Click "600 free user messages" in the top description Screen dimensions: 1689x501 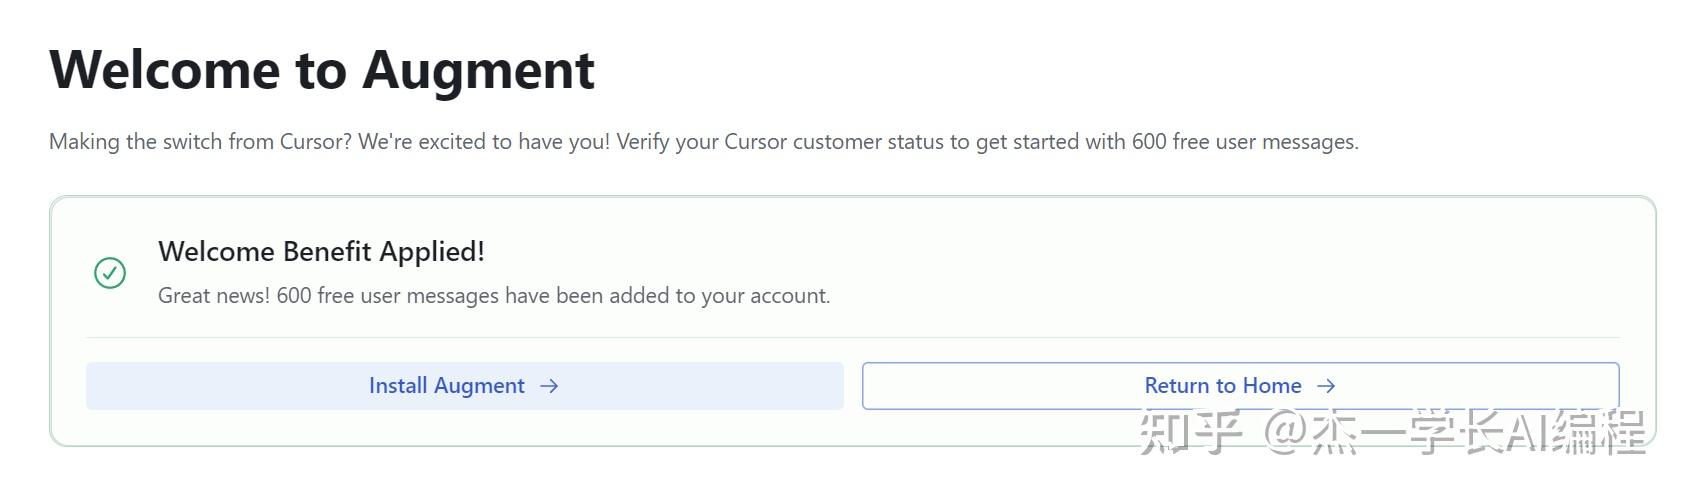coord(1243,142)
